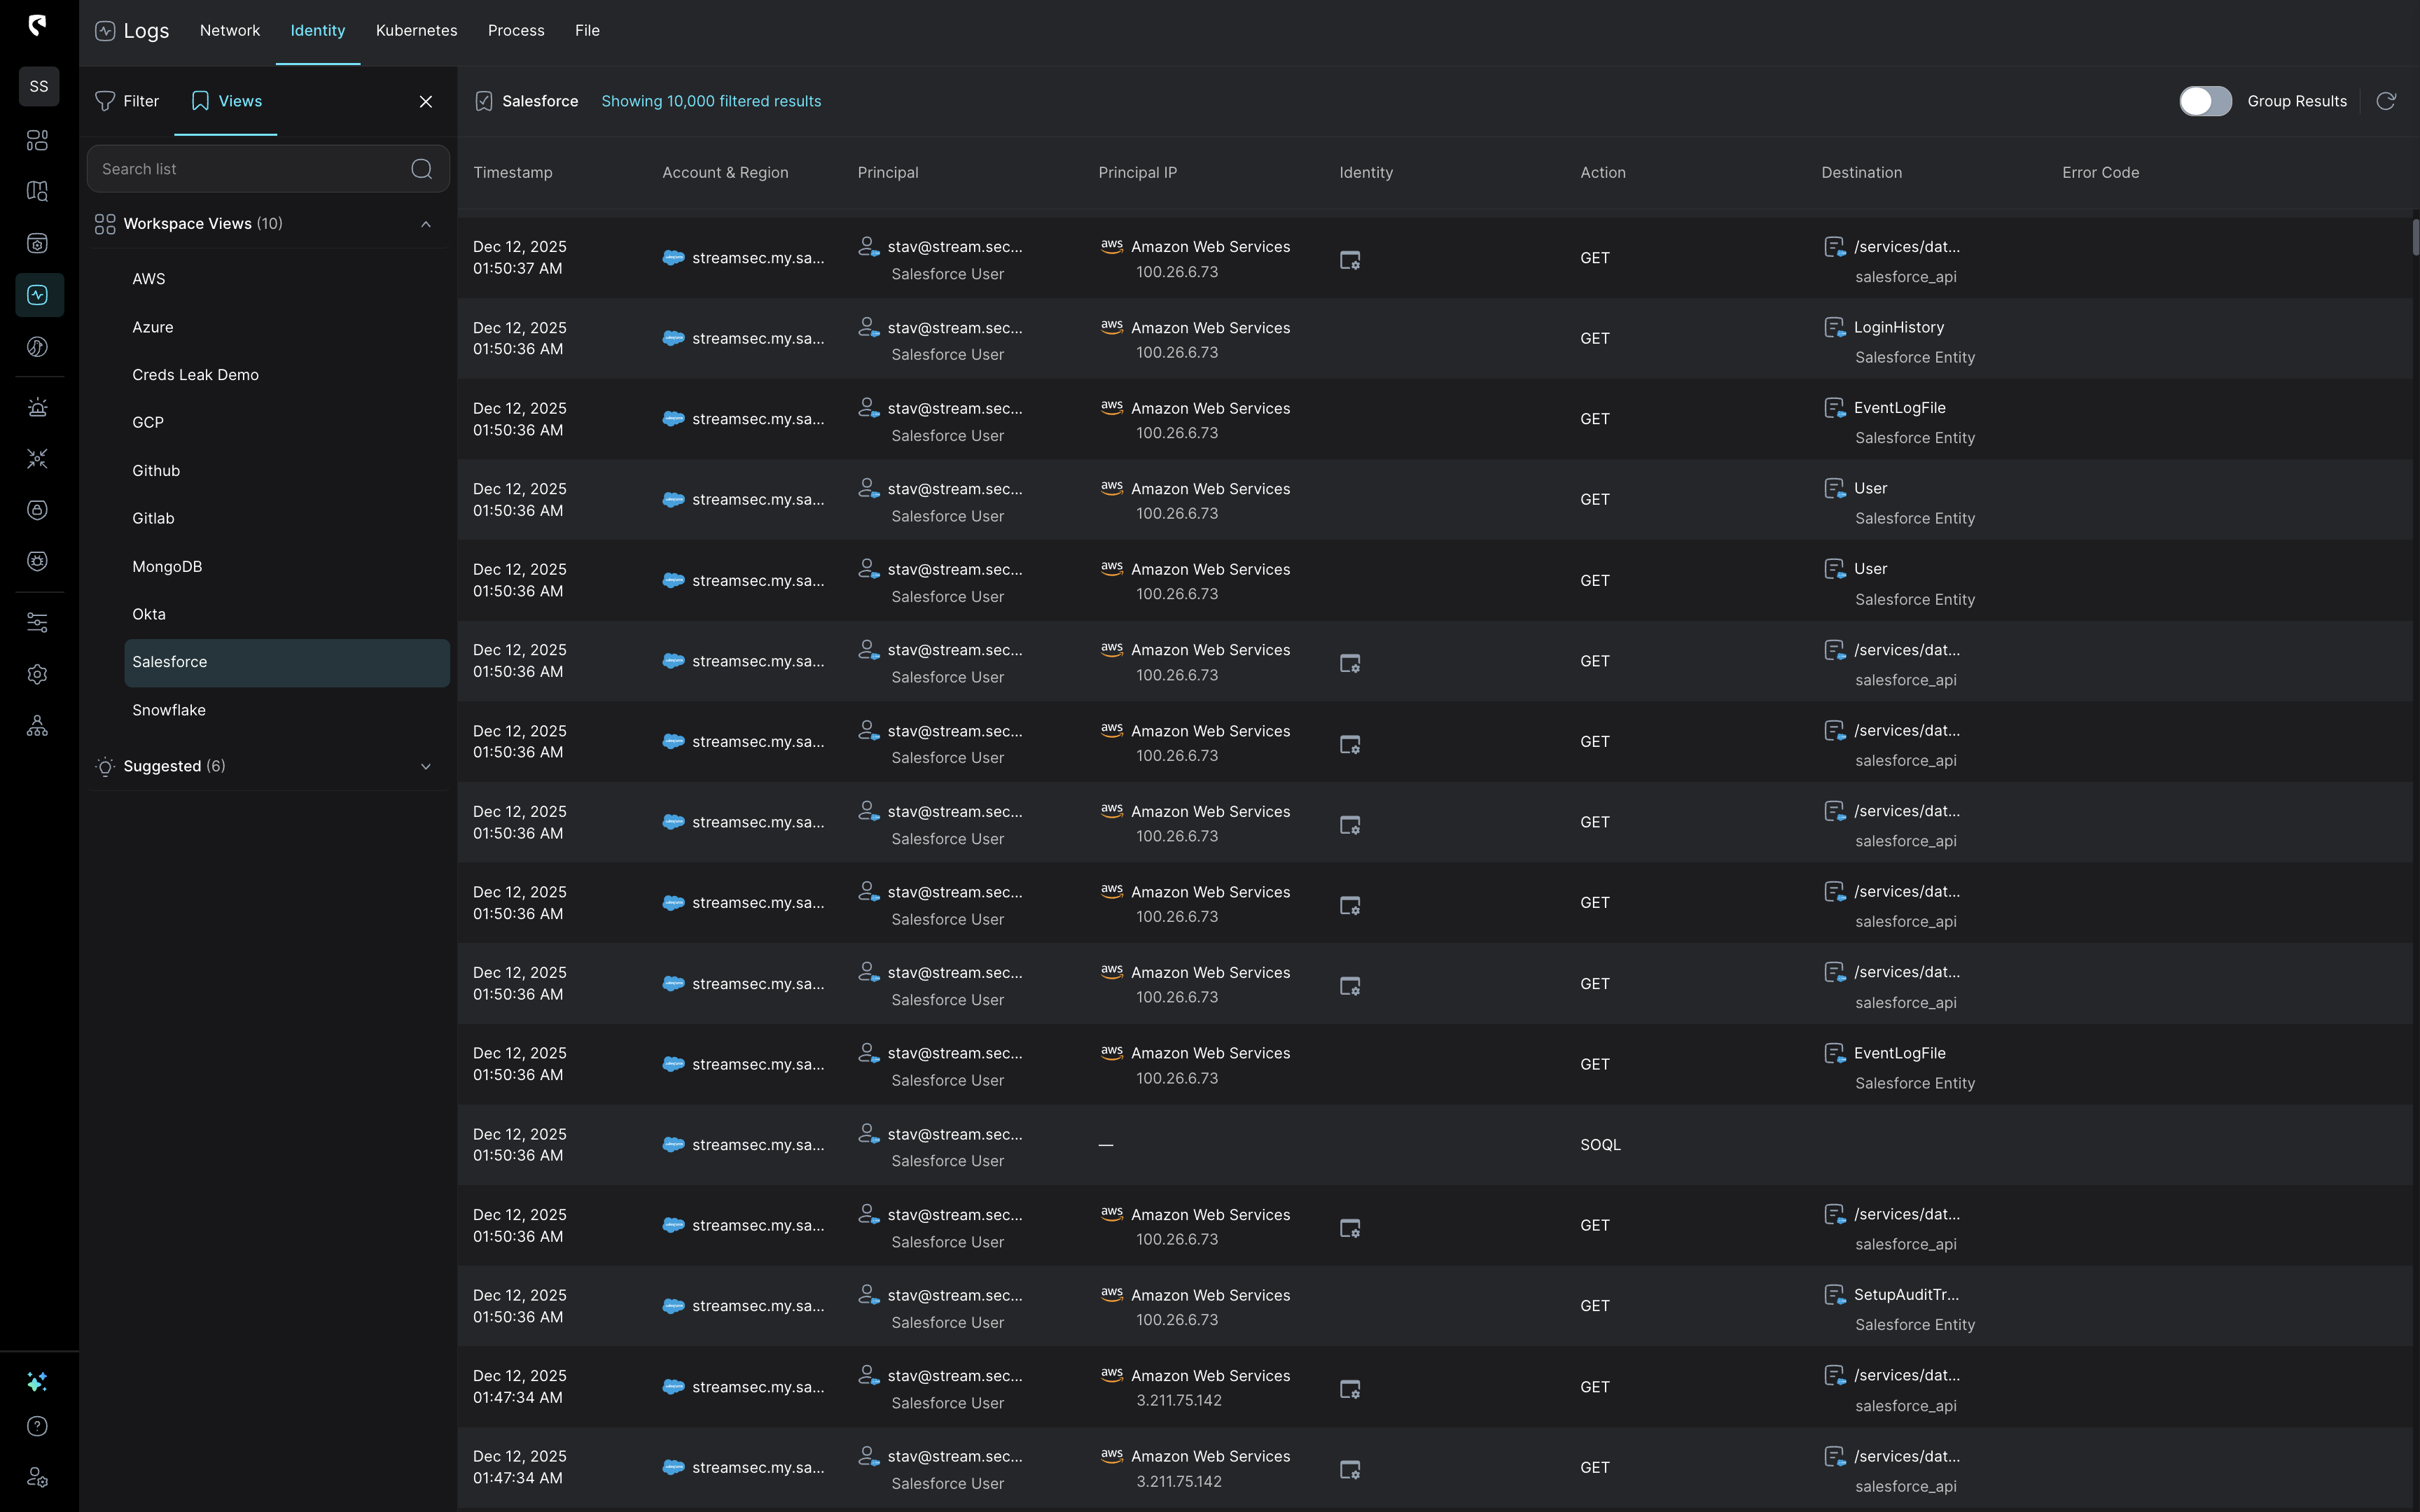Open the SS workspace selector
This screenshot has height=1512, width=2420.
tap(39, 86)
